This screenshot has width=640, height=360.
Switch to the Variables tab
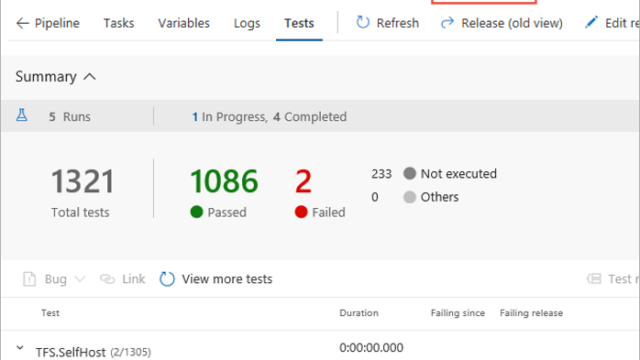coord(184,23)
